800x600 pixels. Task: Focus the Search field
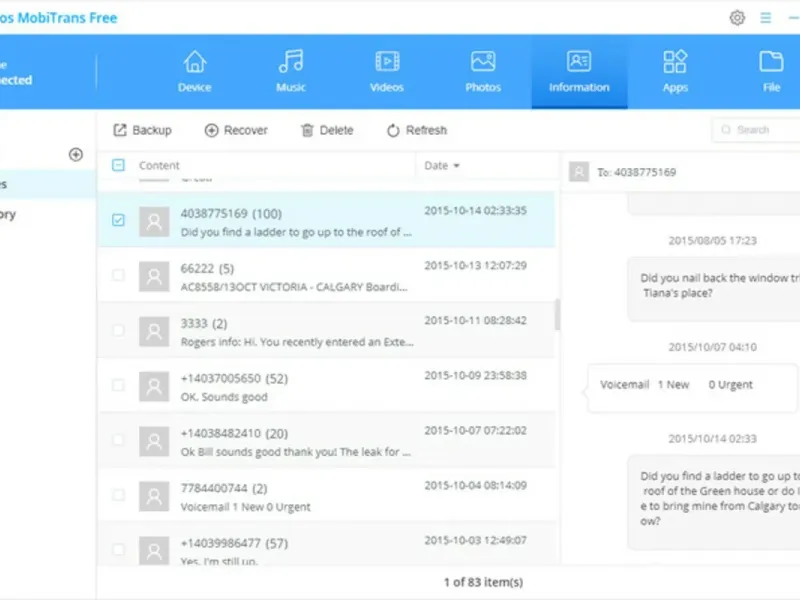[756, 130]
